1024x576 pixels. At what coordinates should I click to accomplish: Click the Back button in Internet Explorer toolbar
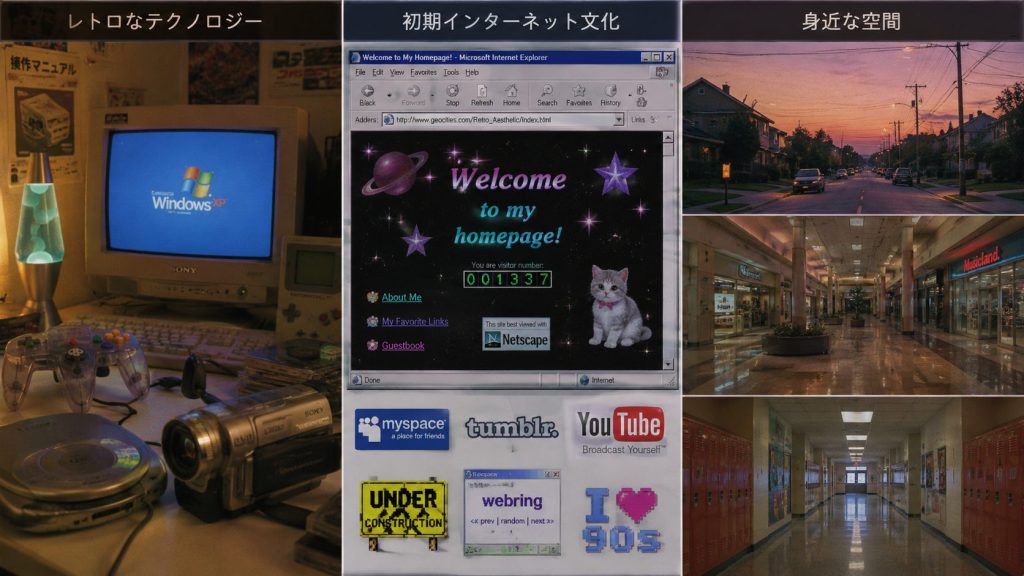click(x=368, y=95)
